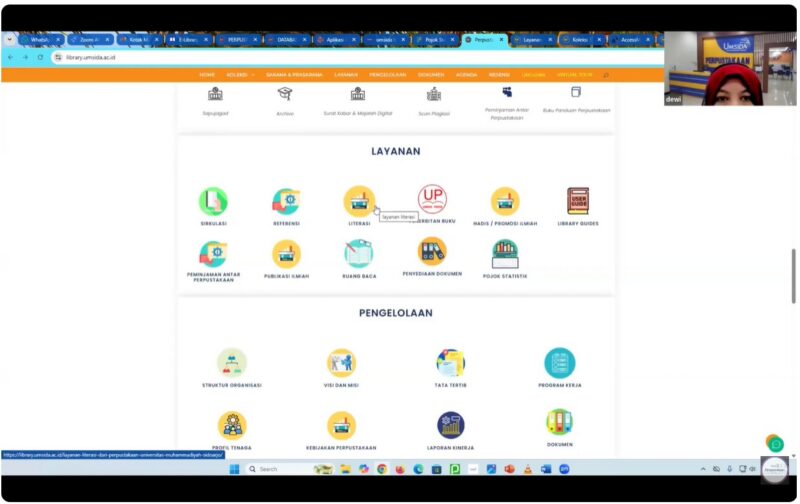
Task: Open the Literasi service icon
Action: click(358, 201)
